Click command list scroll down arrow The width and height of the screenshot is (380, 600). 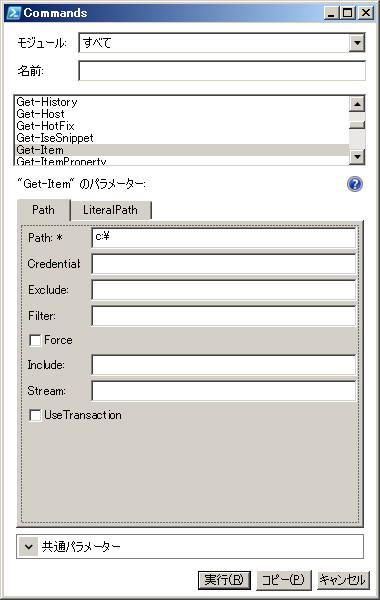click(x=357, y=157)
